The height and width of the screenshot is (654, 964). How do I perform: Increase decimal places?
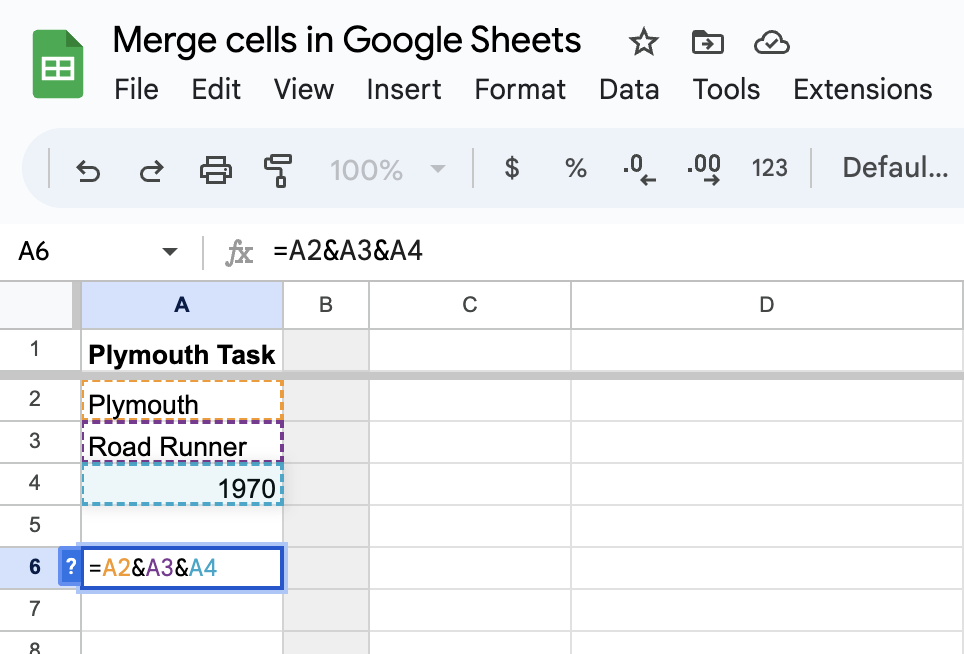click(704, 169)
